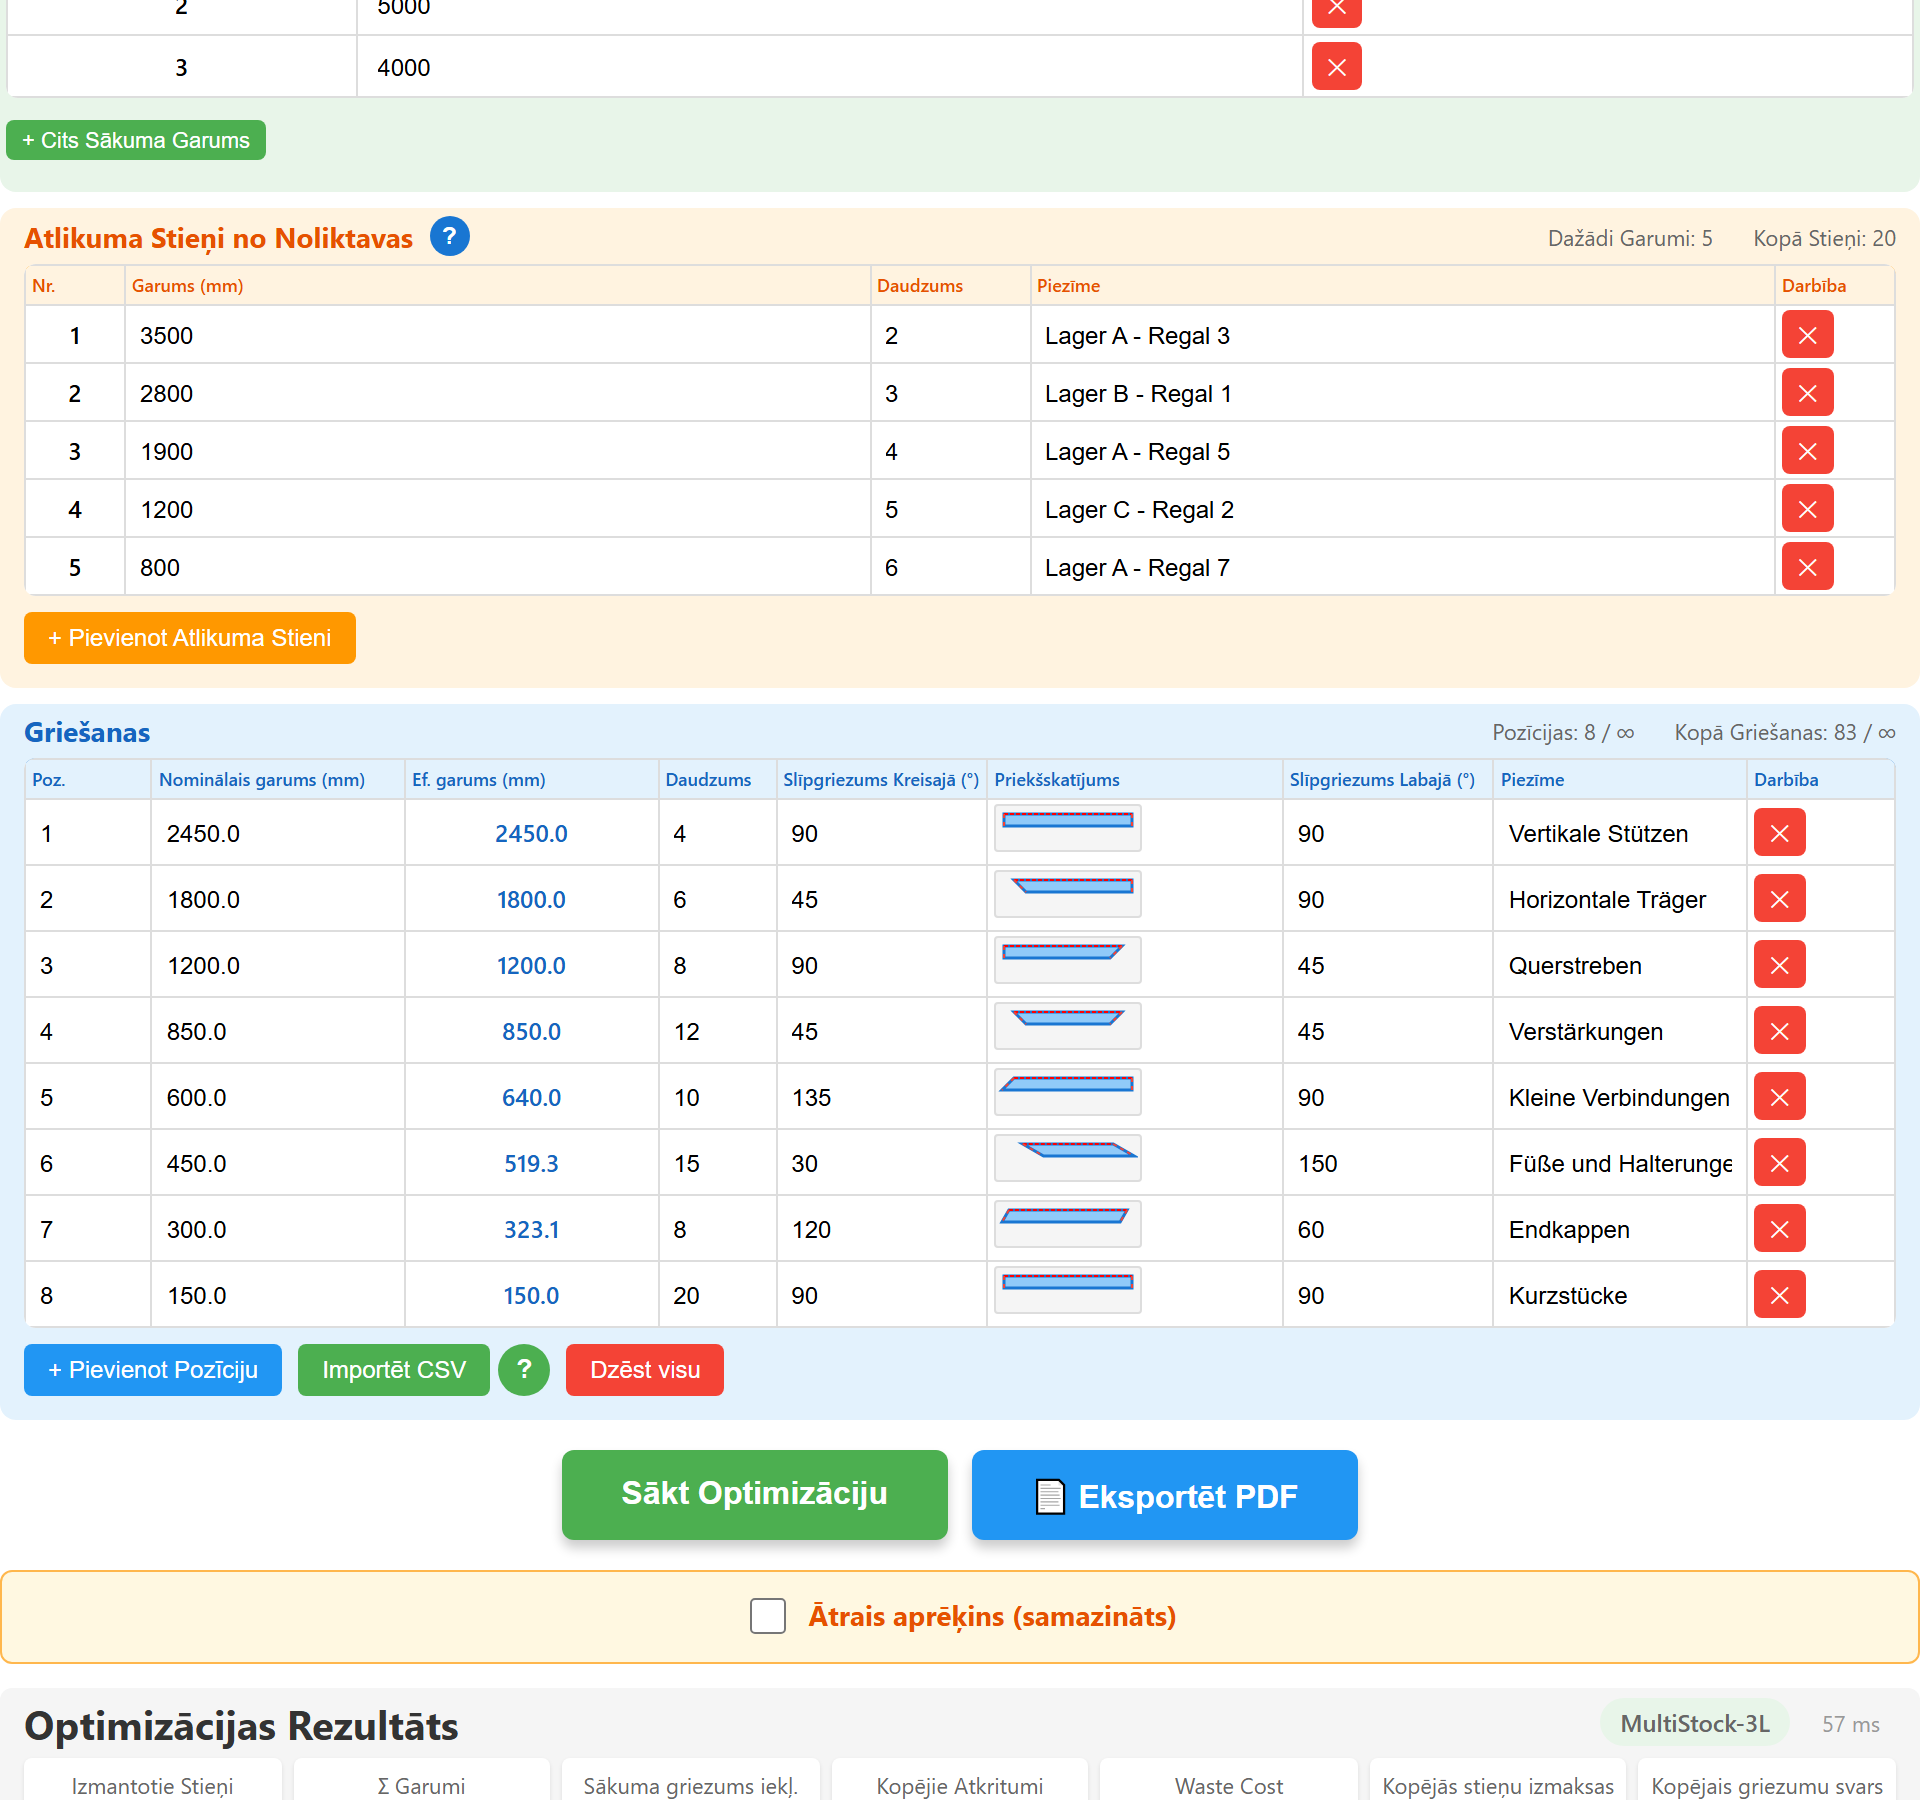Image resolution: width=1920 pixels, height=1800 pixels.
Task: Edit quantity 15 for Füße row
Action: pos(718,1163)
